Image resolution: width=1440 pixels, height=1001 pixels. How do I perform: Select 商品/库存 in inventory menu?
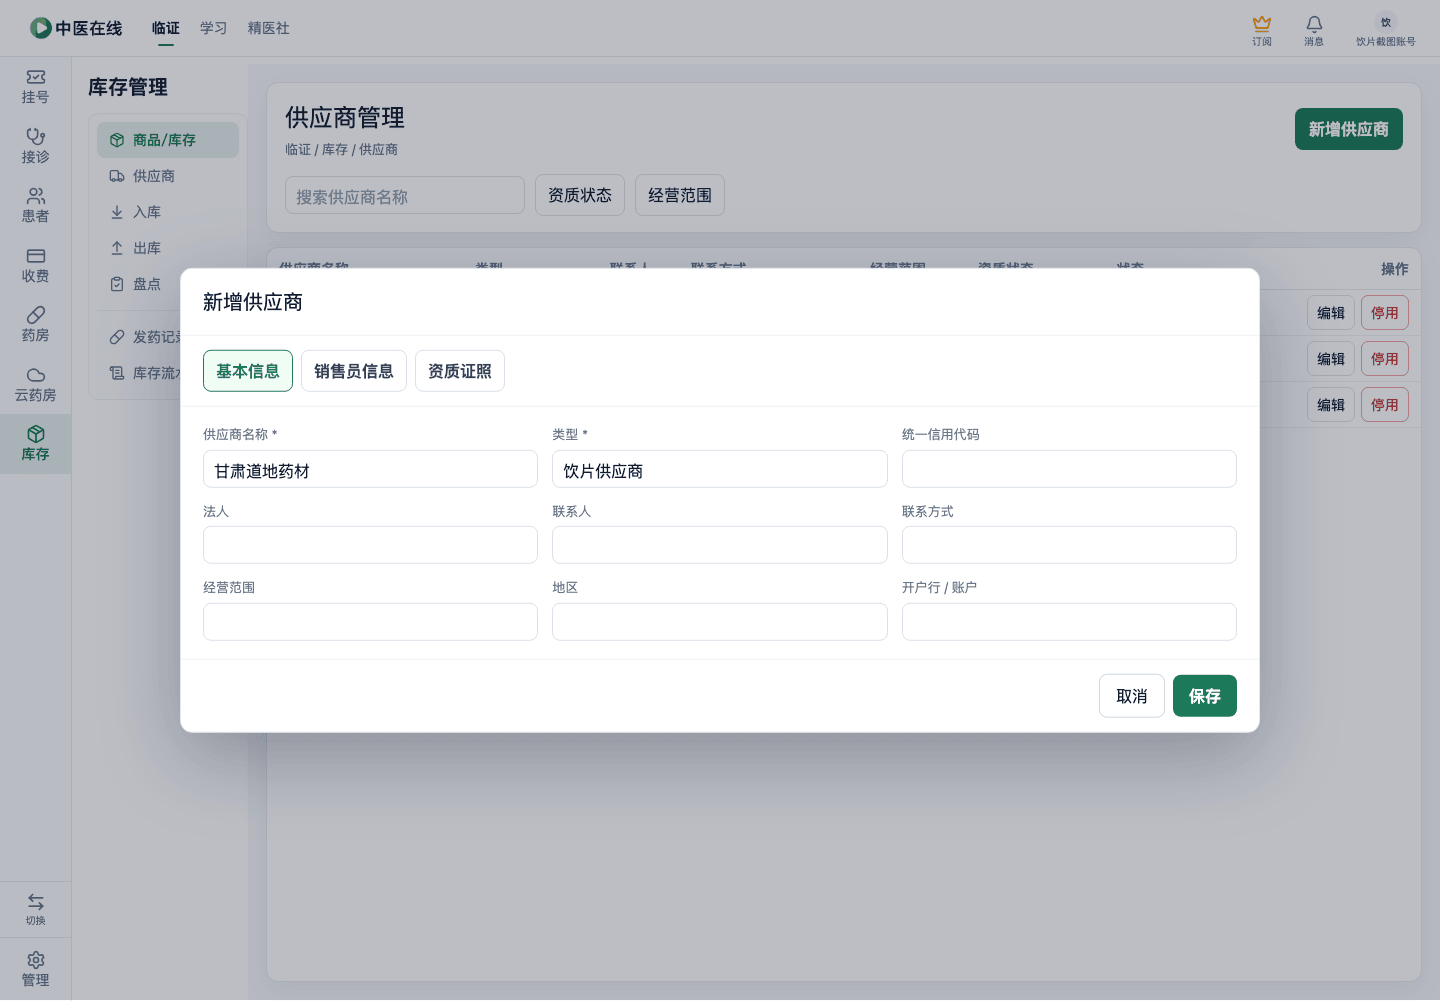[168, 140]
